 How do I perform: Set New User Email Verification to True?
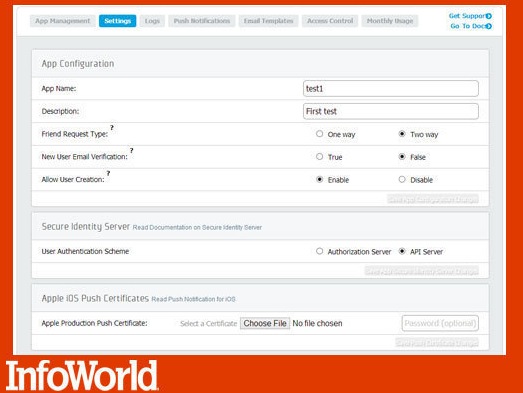pyautogui.click(x=320, y=156)
